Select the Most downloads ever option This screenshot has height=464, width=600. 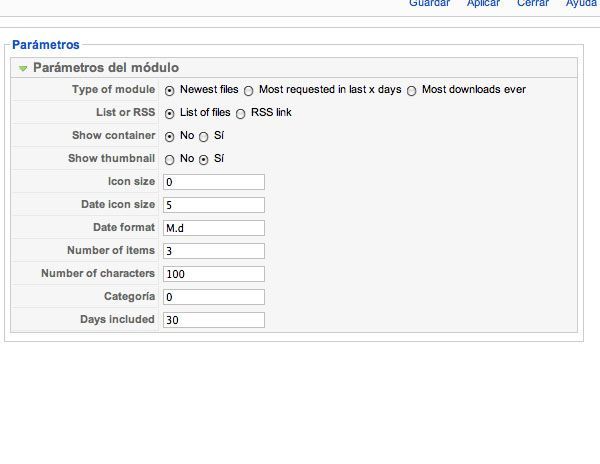[x=412, y=91]
